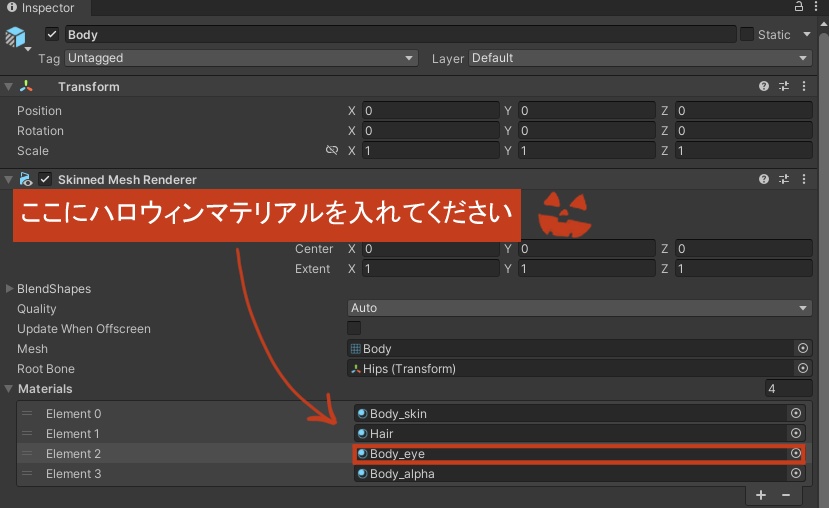Collapse the Transform component foldout
Viewport: 829px width, 508px height.
point(8,86)
